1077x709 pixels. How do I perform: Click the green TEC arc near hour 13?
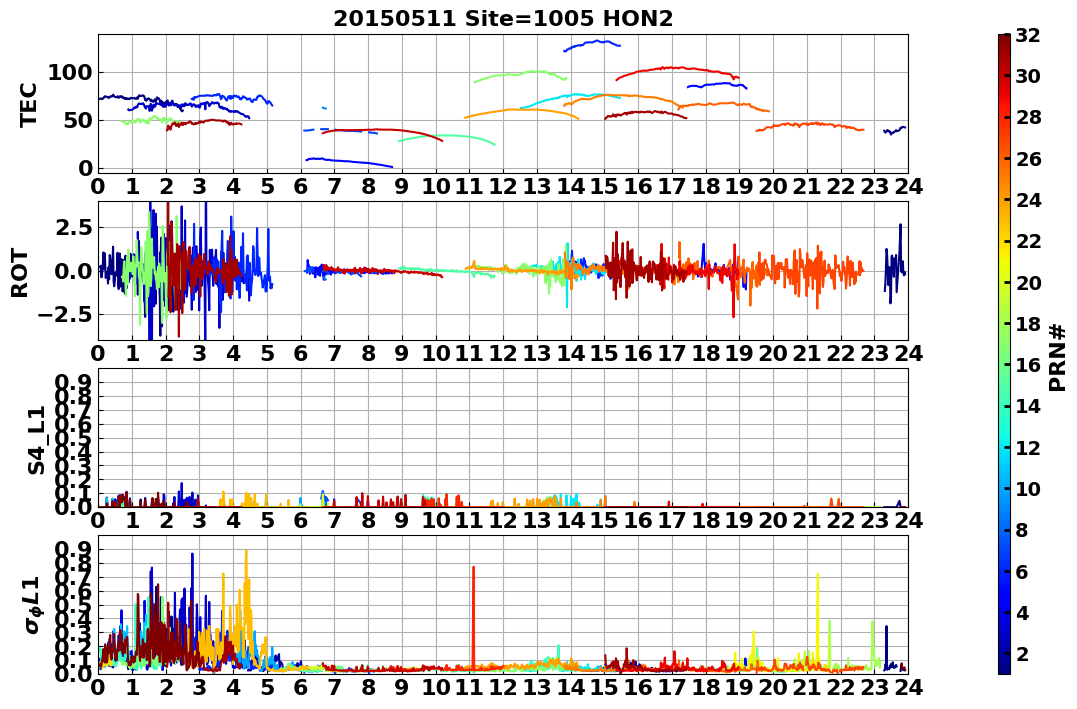click(x=521, y=76)
